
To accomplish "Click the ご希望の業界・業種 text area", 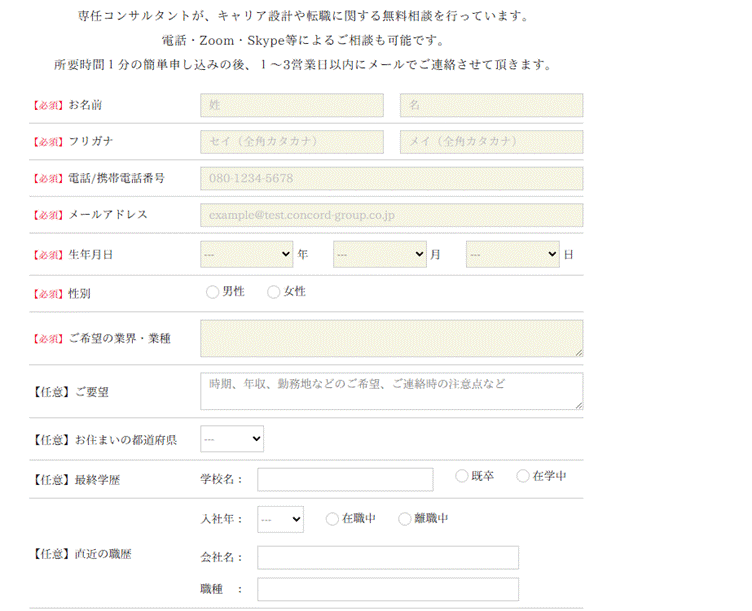I will pos(391,338).
